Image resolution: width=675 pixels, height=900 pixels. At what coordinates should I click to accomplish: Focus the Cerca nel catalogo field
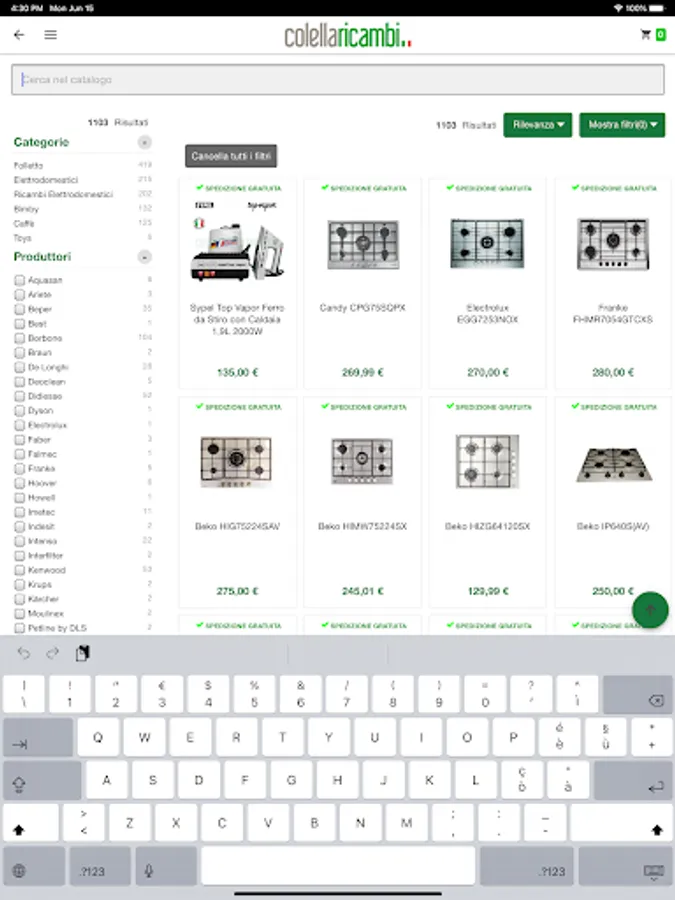click(x=338, y=80)
